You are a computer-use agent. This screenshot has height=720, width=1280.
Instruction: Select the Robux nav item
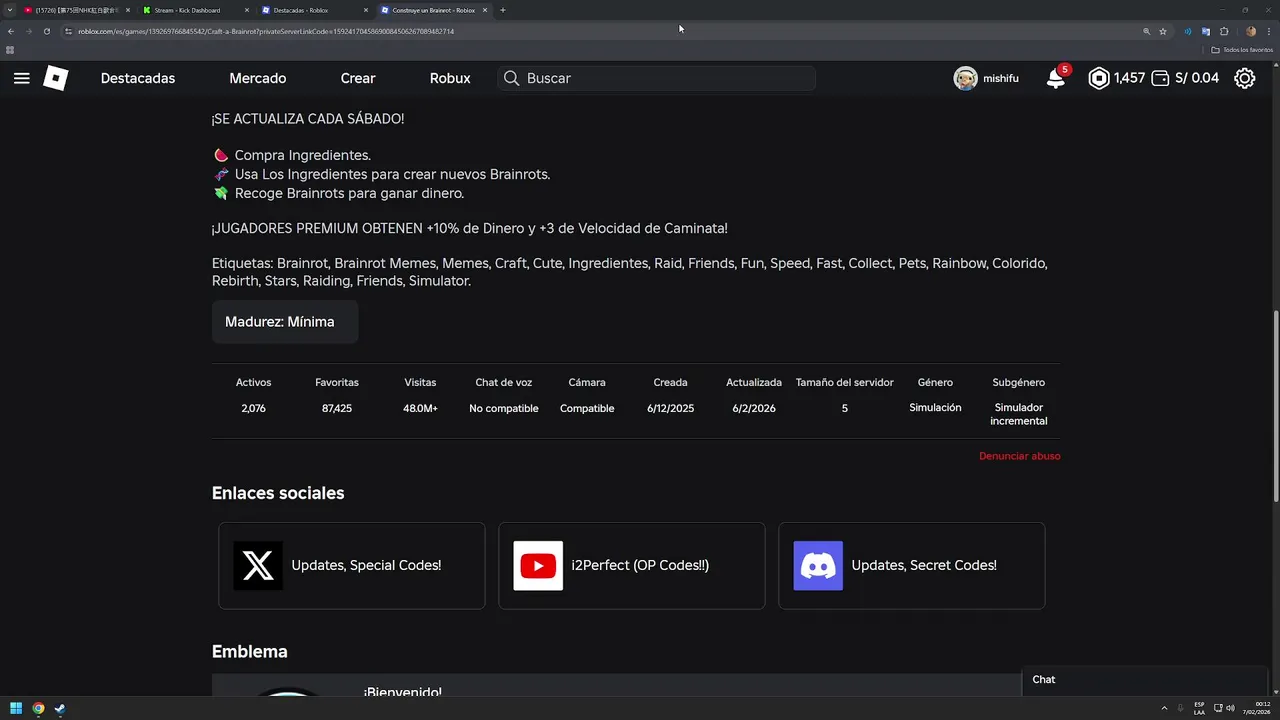tap(450, 78)
